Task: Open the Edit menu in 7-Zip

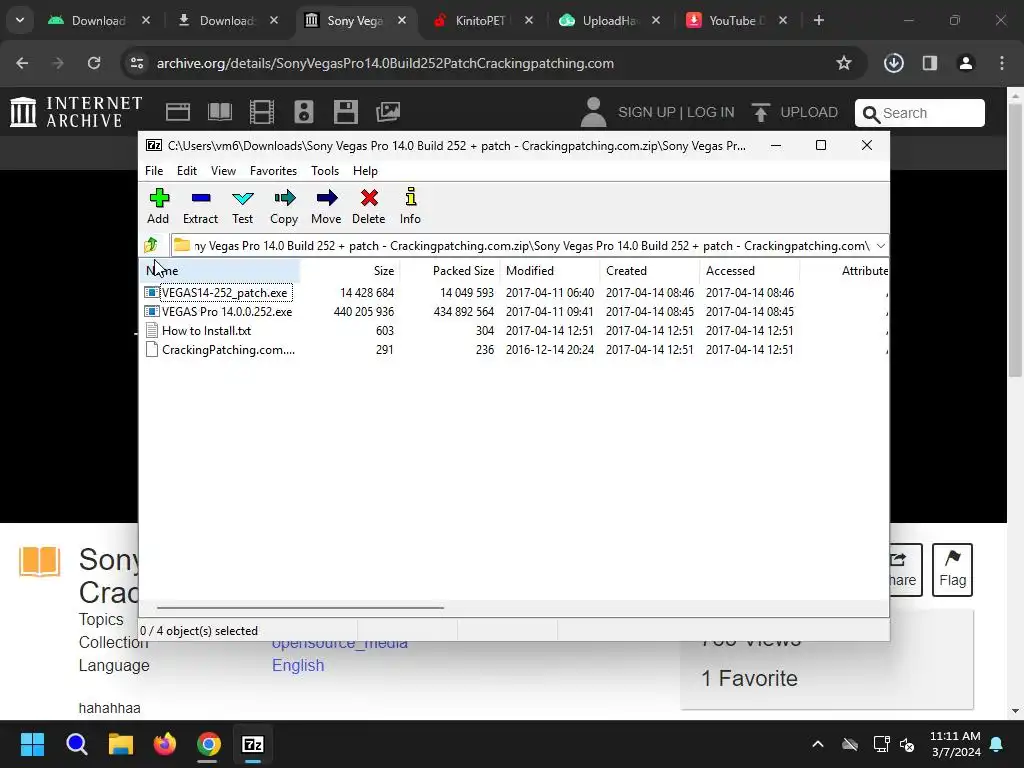Action: pyautogui.click(x=187, y=170)
